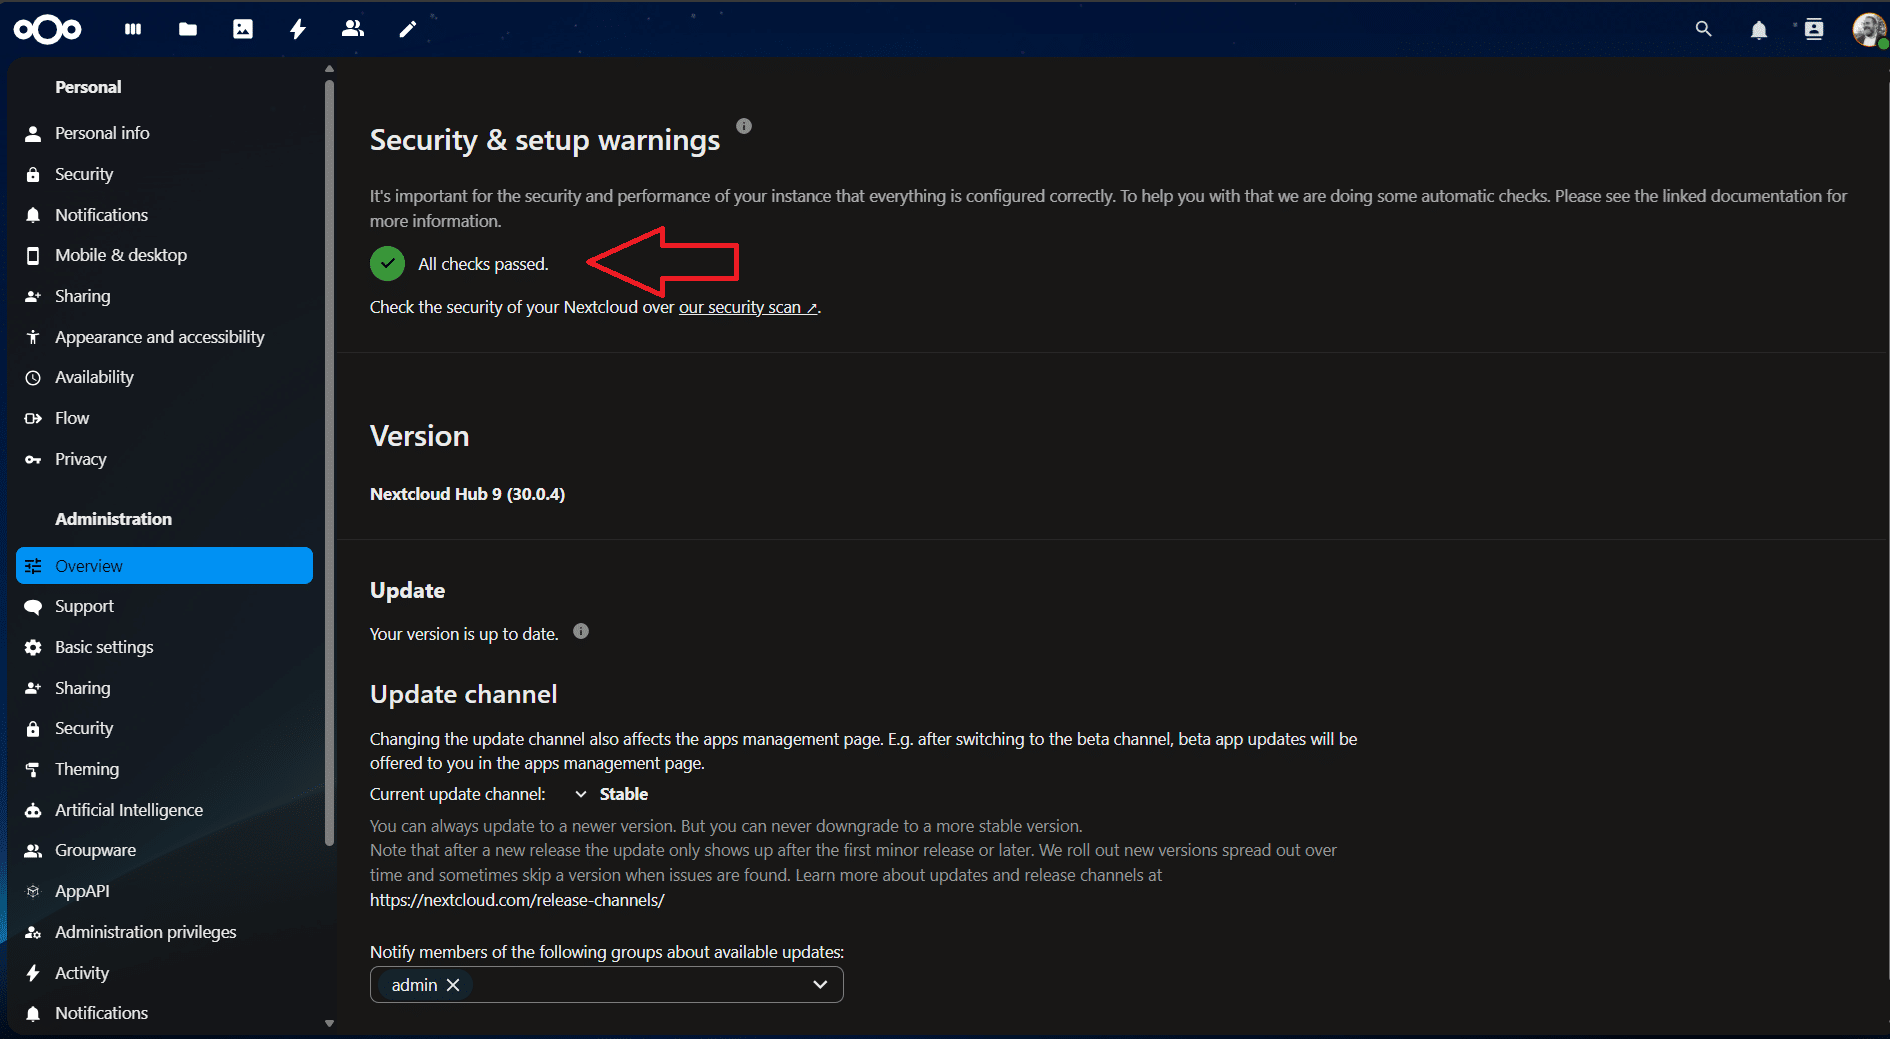Open the security scan link
This screenshot has width=1892, height=1039.
coord(746,308)
